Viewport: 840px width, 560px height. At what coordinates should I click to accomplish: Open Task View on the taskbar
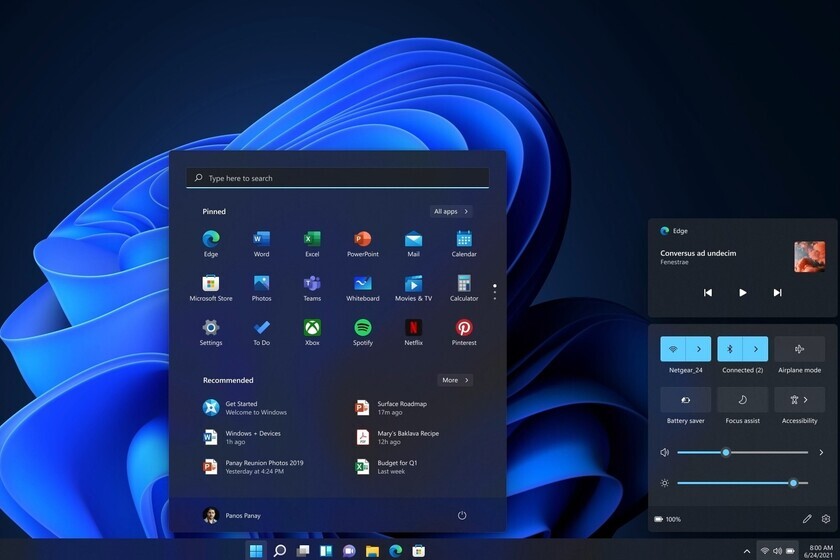pos(303,550)
